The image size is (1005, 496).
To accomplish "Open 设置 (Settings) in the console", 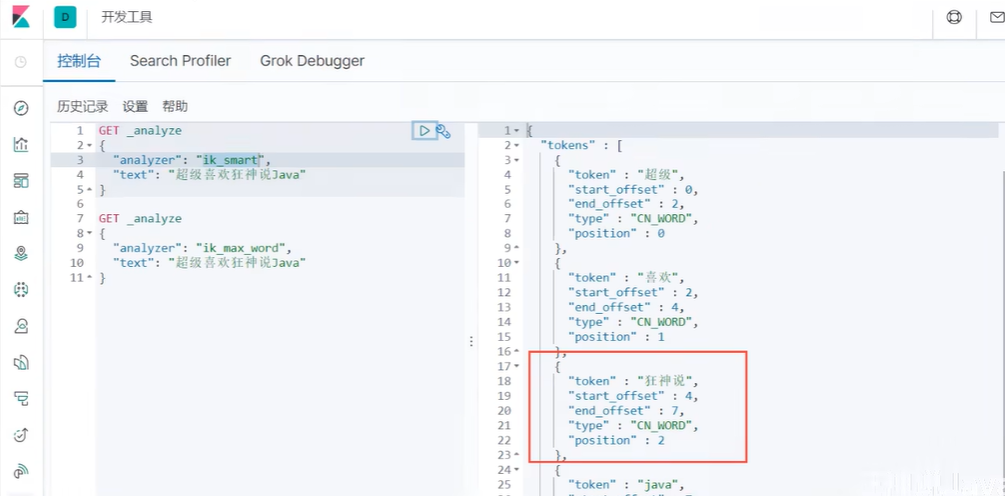I will [x=135, y=106].
